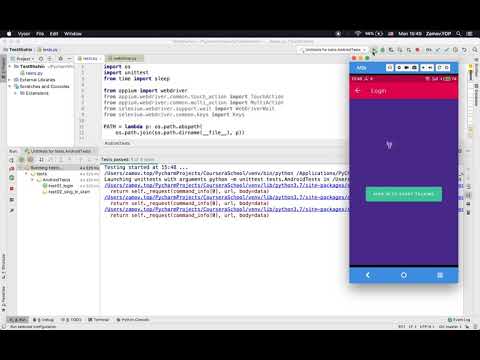Open Search Everywhere magnifier in PyCharm toolbar
The height and width of the screenshot is (360, 480).
coord(475,50)
